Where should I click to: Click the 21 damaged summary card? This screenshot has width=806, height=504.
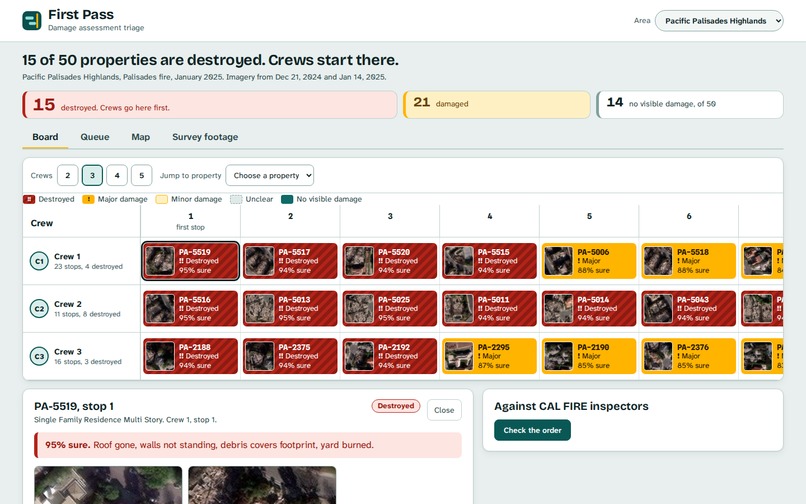[x=497, y=104]
